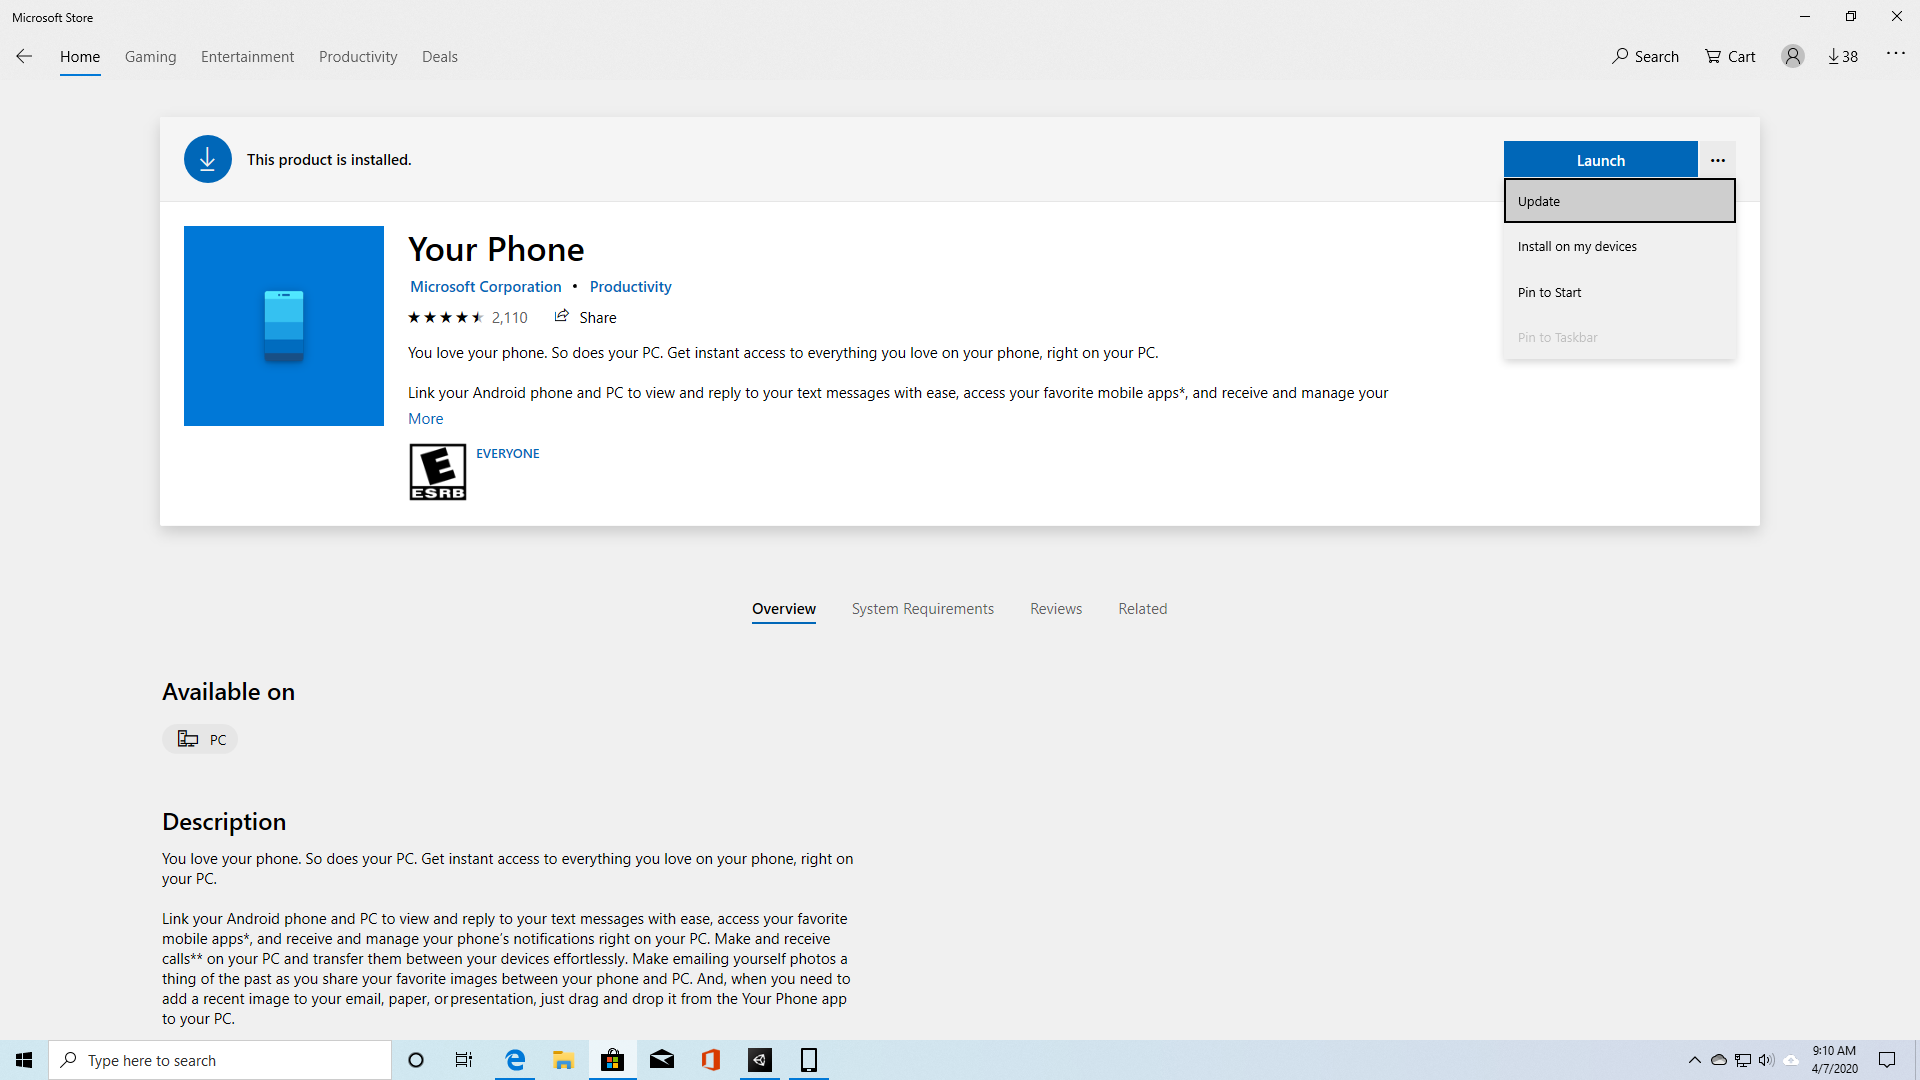Switch to Microsoft Store taskbar icon
Viewport: 1920px width, 1080px height.
pyautogui.click(x=613, y=1060)
